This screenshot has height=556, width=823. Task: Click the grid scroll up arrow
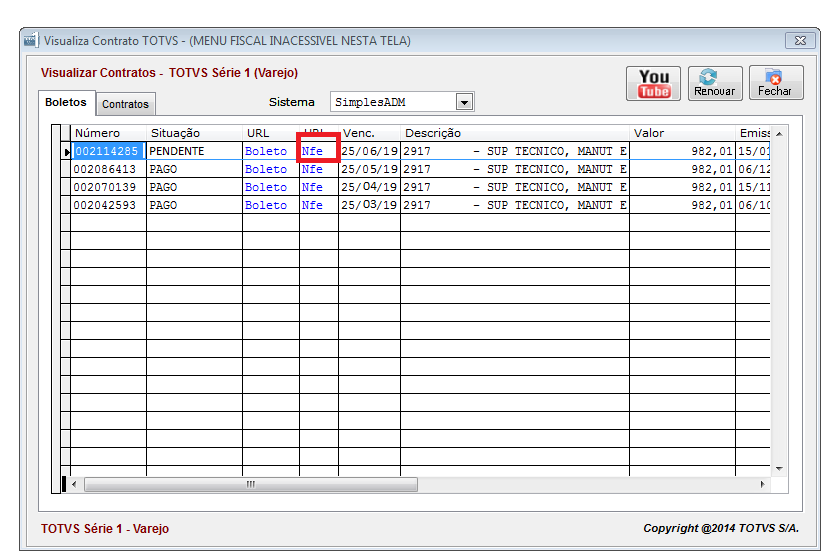click(x=779, y=134)
